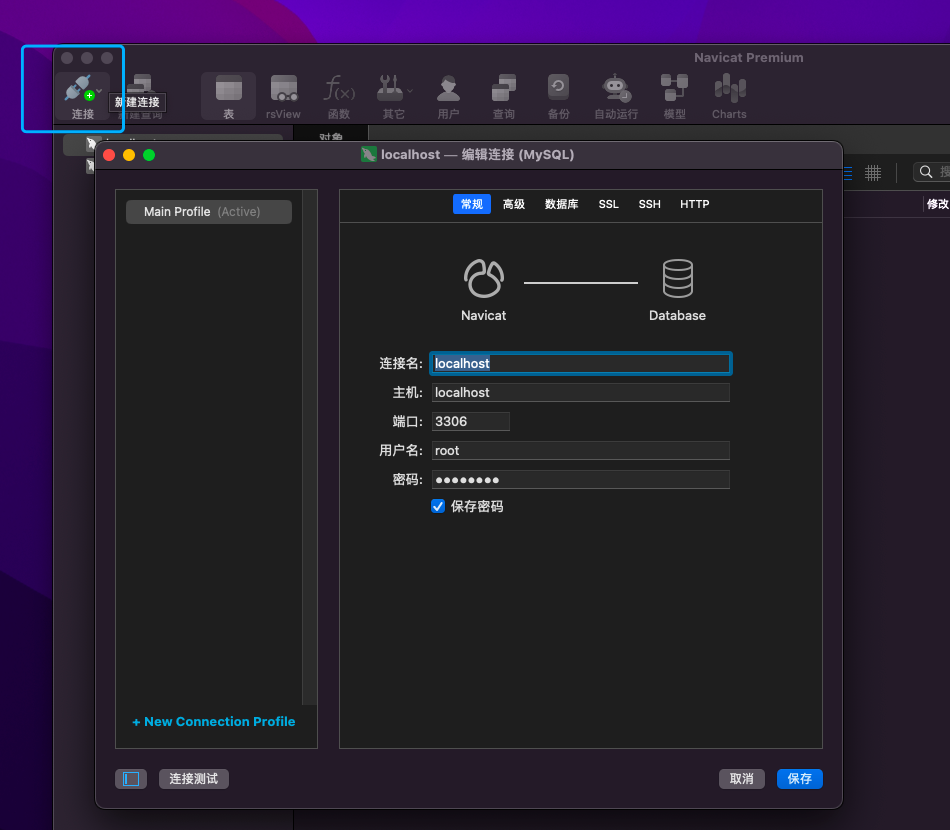
Task: Open the Charts toolbar icon
Action: click(729, 88)
